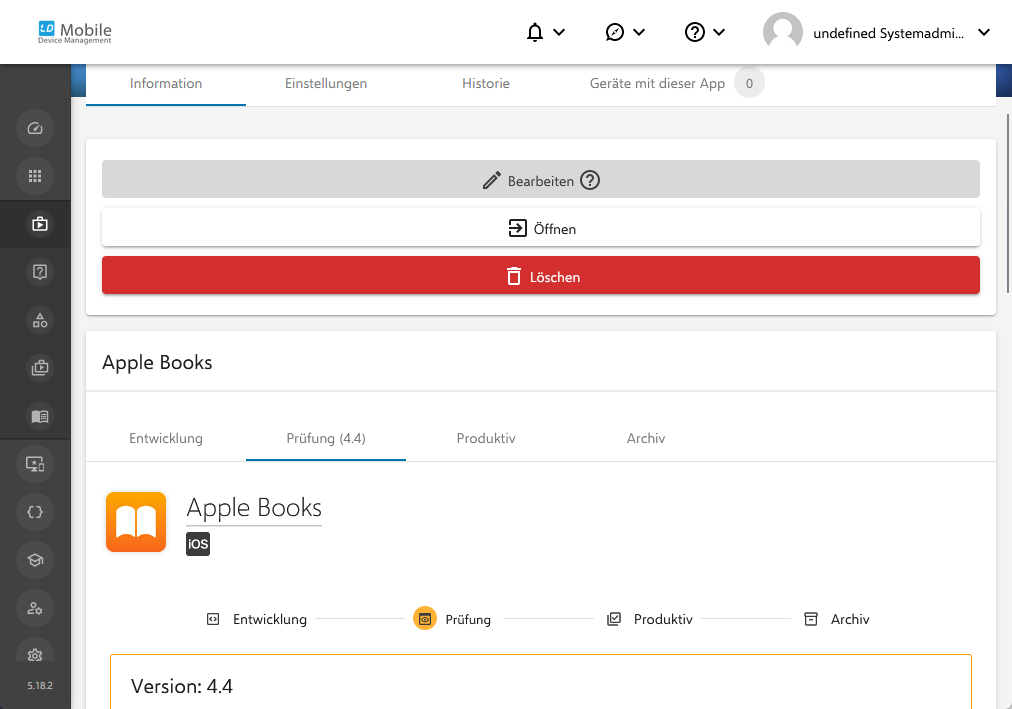
Task: Click the compass explore icon in header
Action: coord(614,32)
